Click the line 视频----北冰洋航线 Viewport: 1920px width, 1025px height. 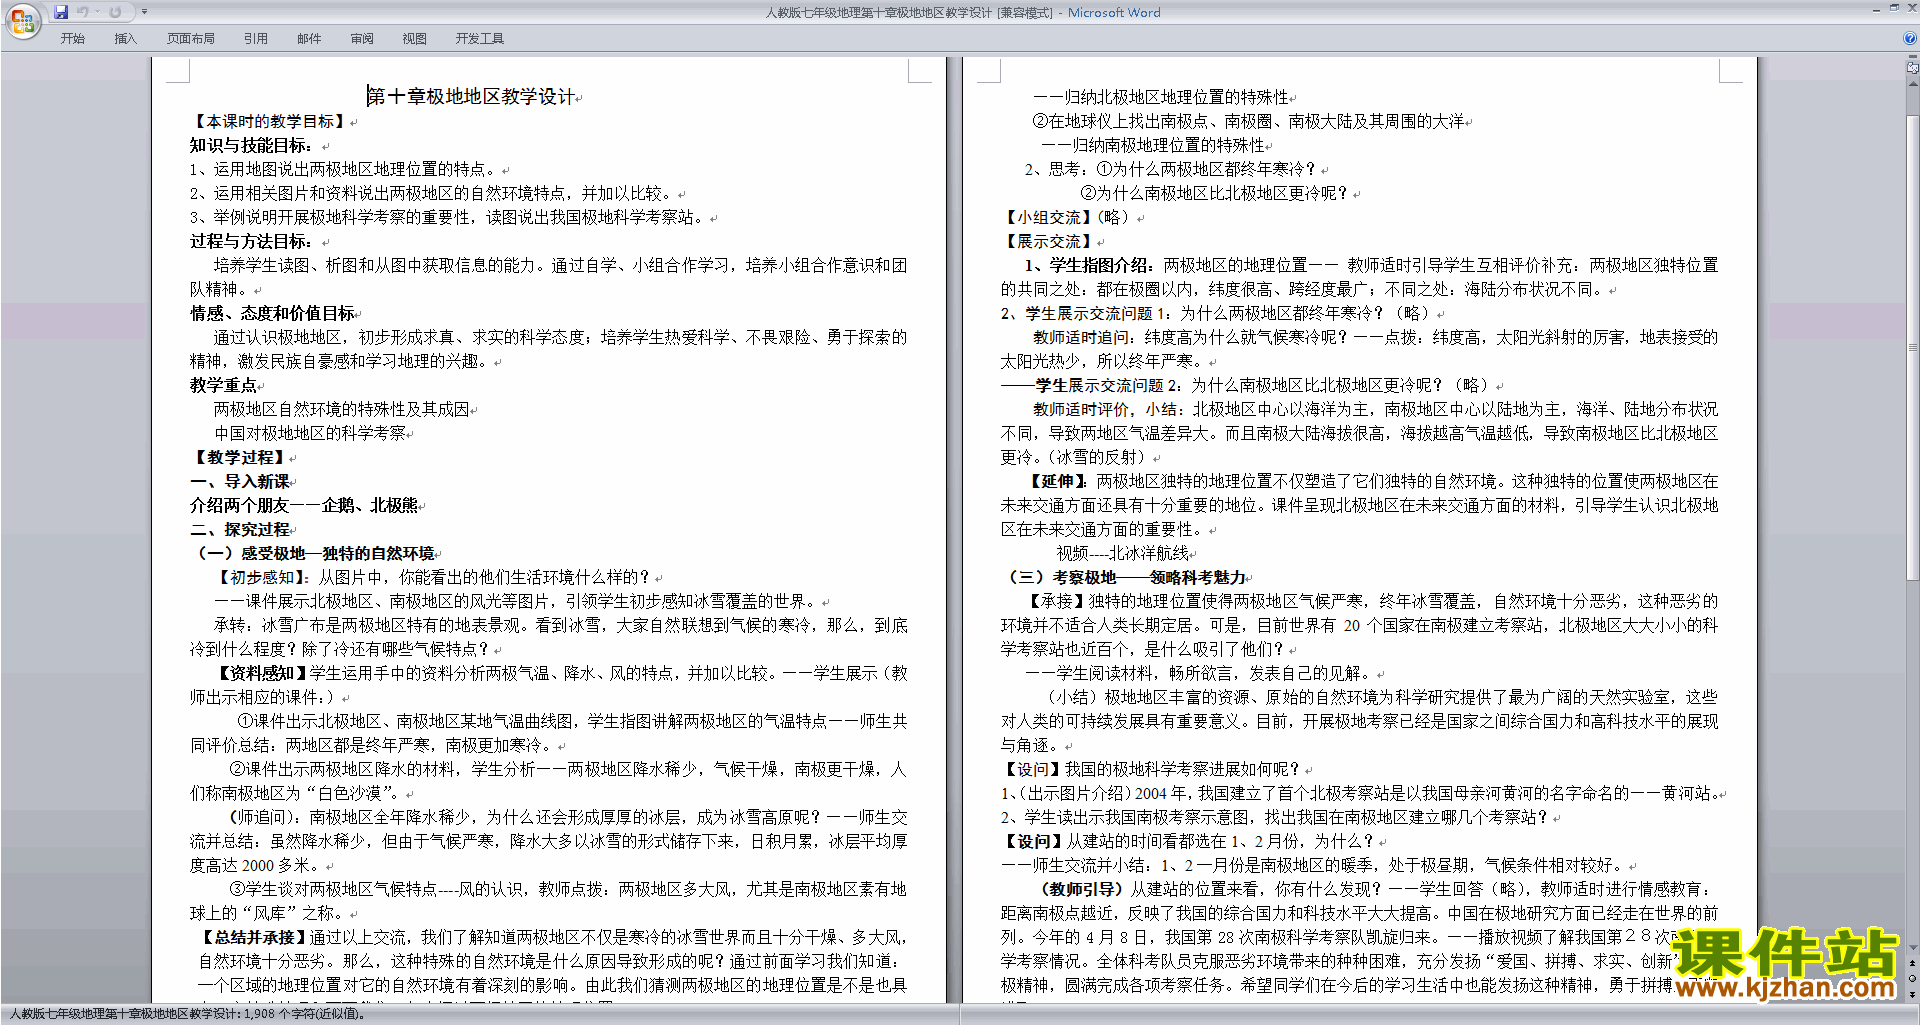(x=1123, y=553)
